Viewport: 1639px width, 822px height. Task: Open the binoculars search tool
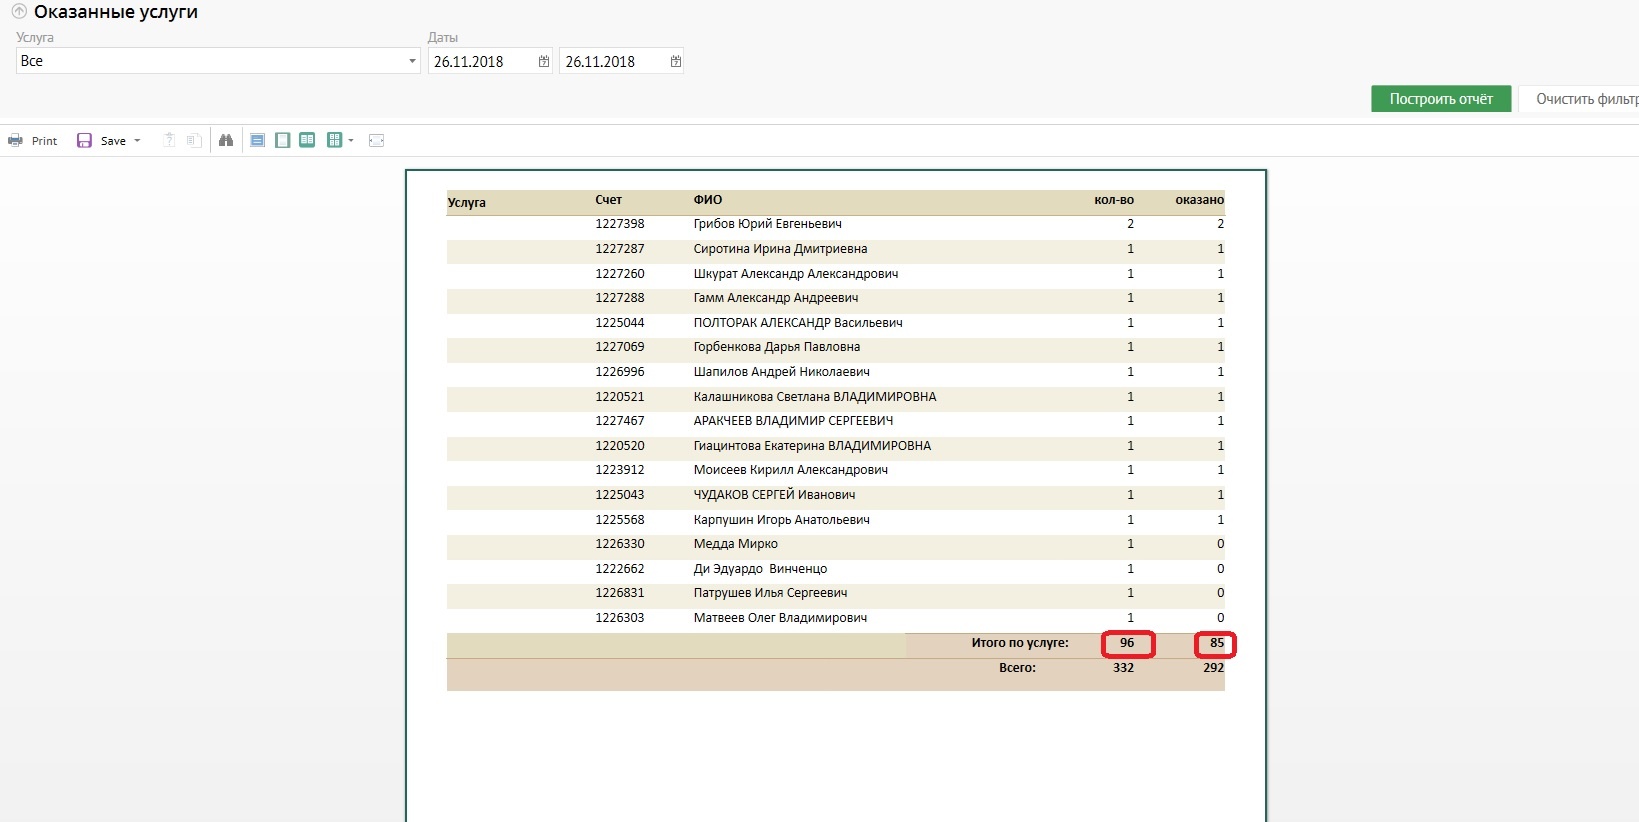tap(226, 141)
